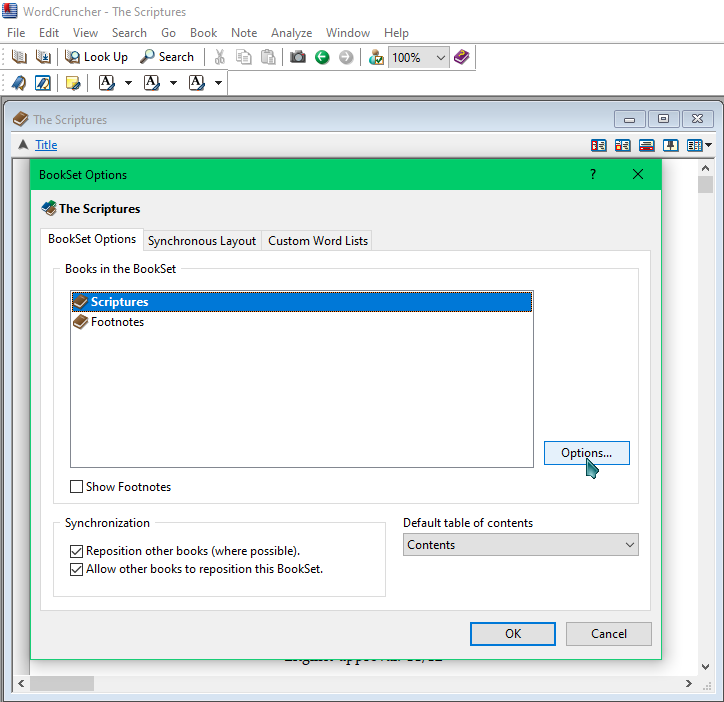
Task: Click the yellow square pane layout icon
Action: [x=623, y=145]
